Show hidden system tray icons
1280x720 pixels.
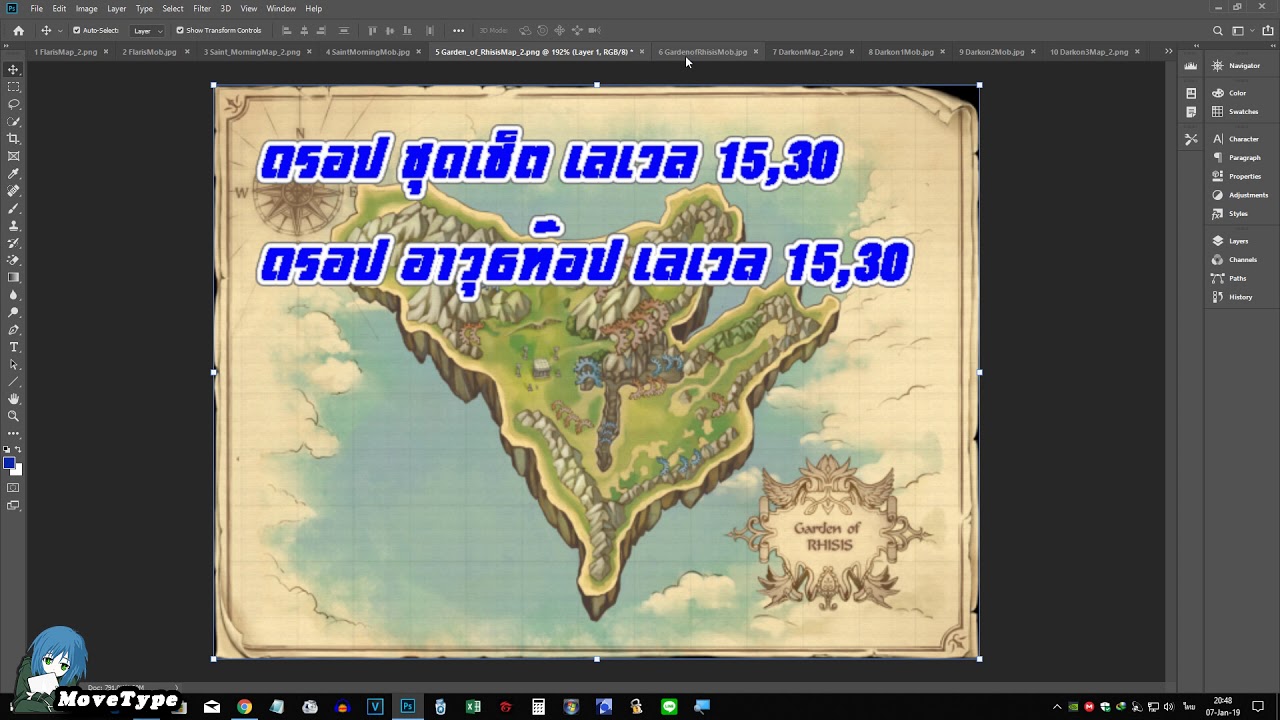[1057, 707]
